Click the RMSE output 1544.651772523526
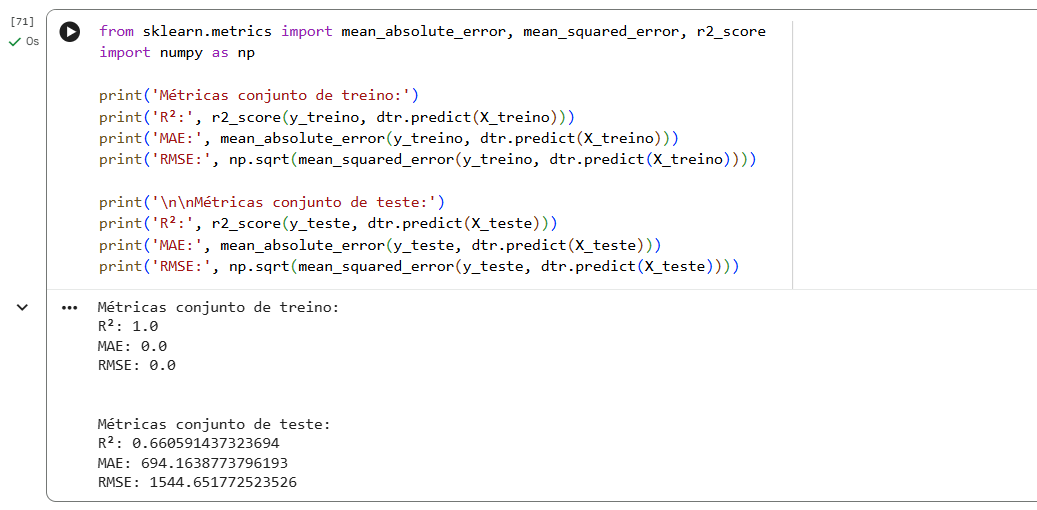Image resolution: width=1037 pixels, height=510 pixels. click(222, 483)
